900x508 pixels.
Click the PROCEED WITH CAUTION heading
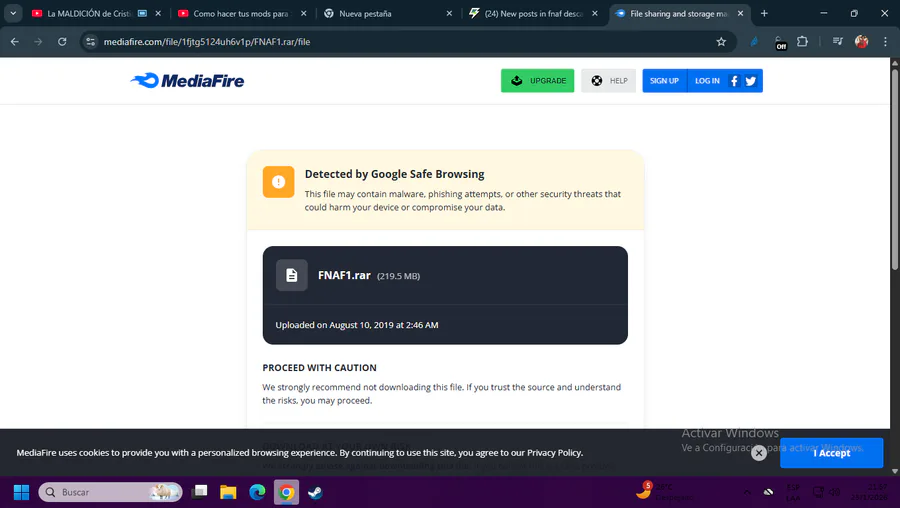(320, 367)
